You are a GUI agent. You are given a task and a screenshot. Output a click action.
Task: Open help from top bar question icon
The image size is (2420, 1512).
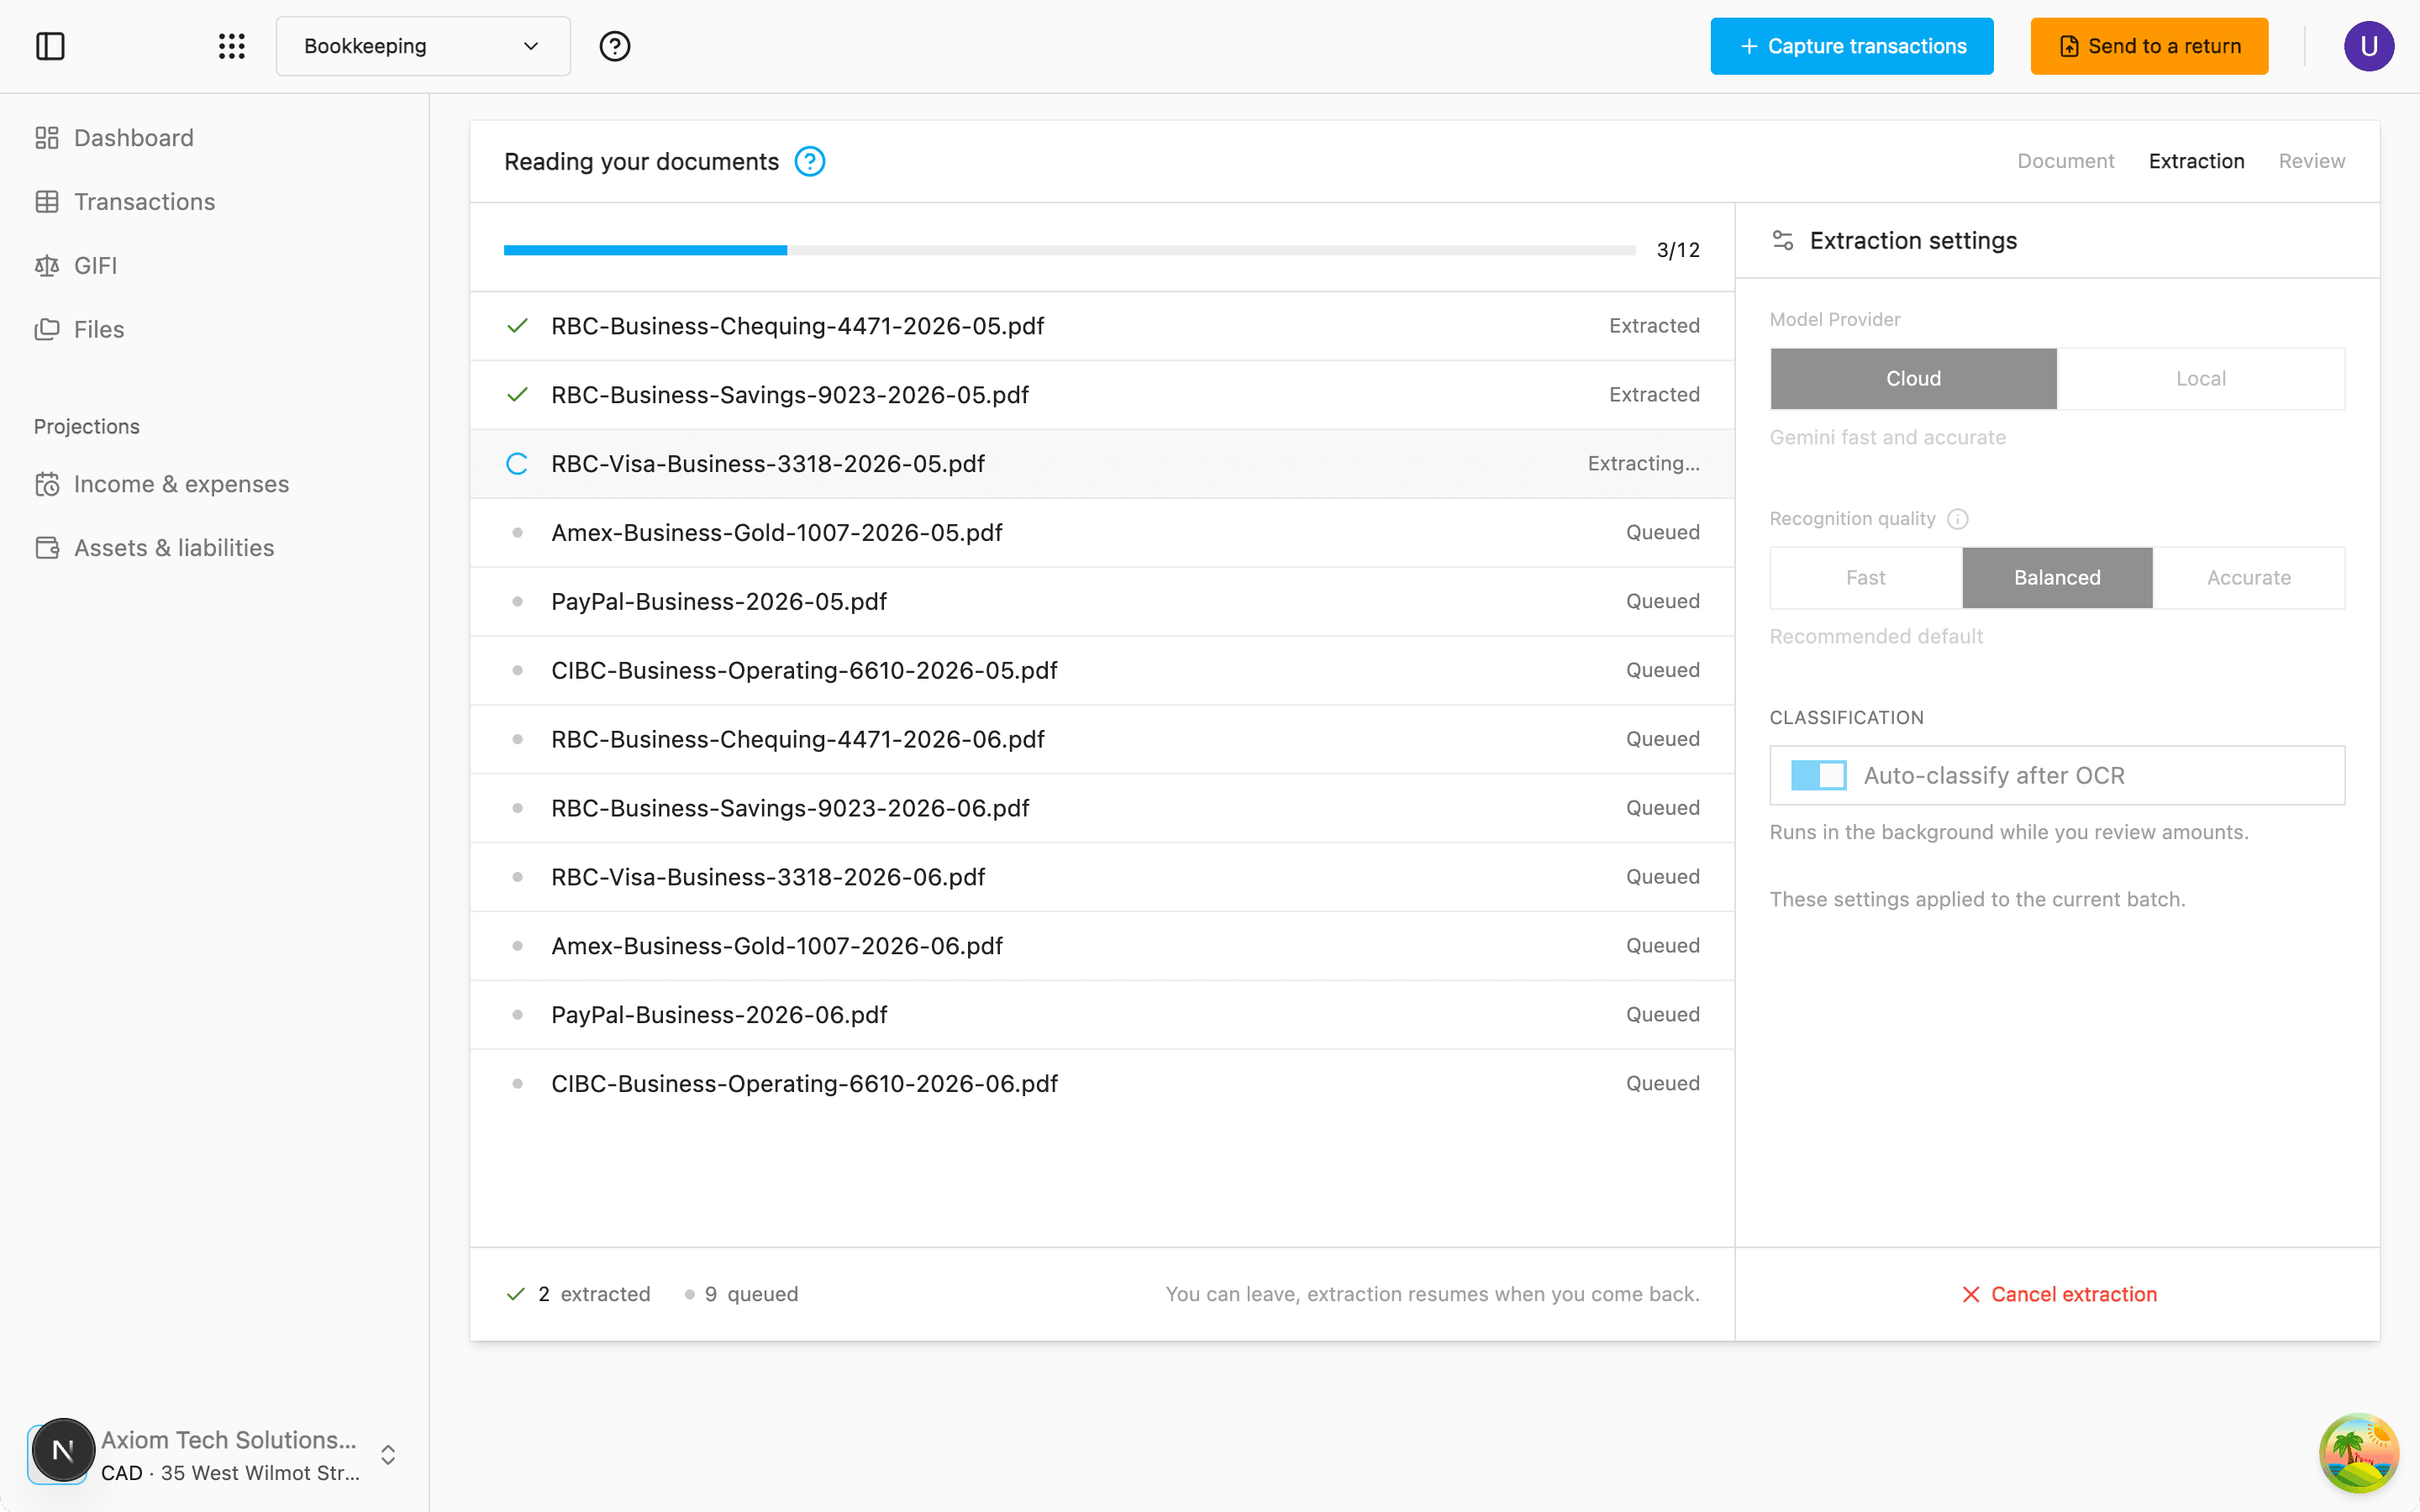[x=615, y=46]
